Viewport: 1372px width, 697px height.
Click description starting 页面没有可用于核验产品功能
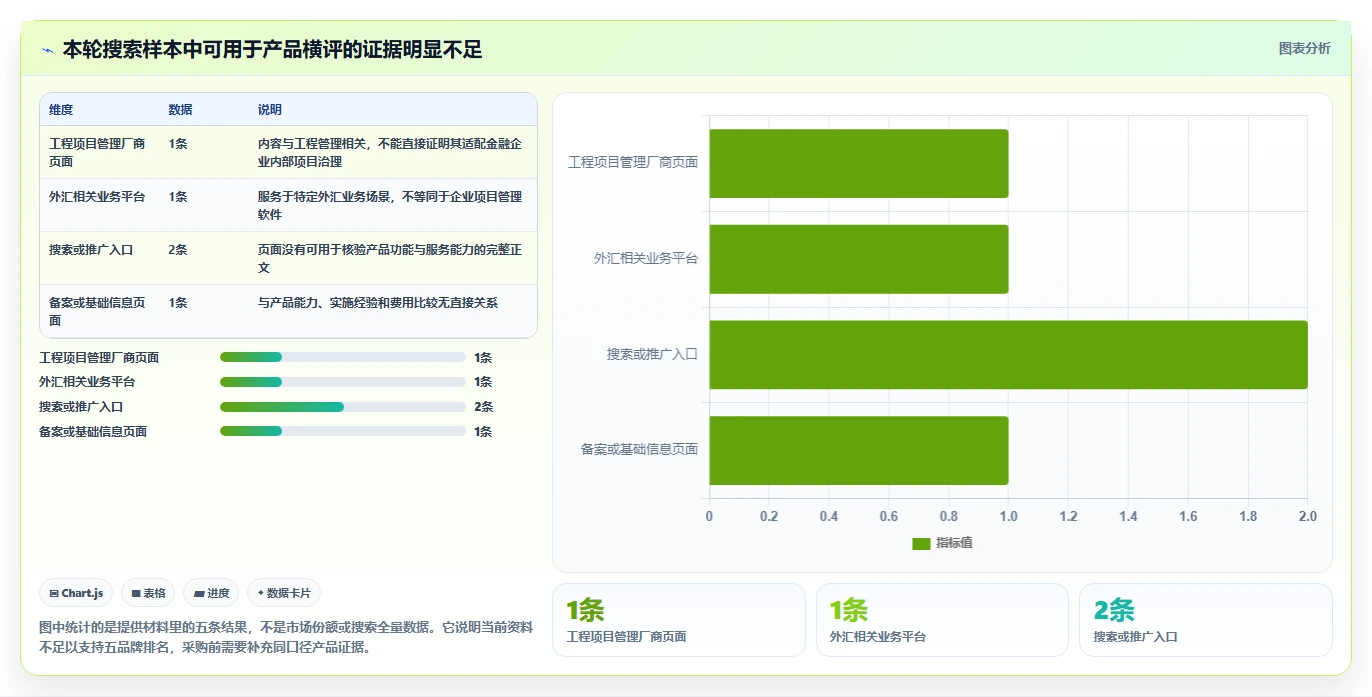[390, 258]
